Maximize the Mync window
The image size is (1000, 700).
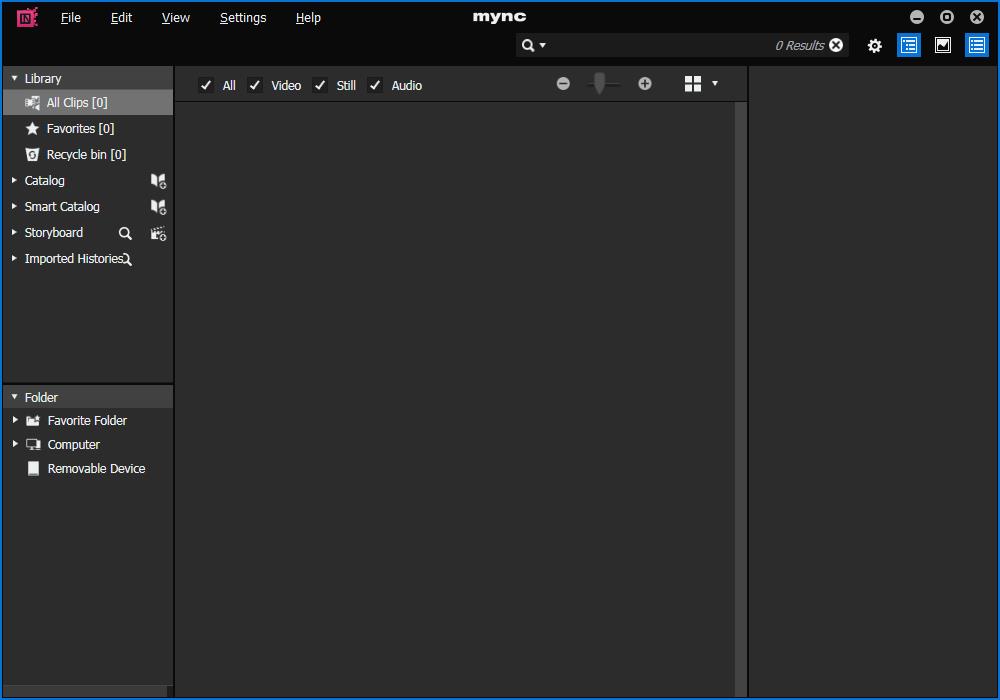[946, 17]
